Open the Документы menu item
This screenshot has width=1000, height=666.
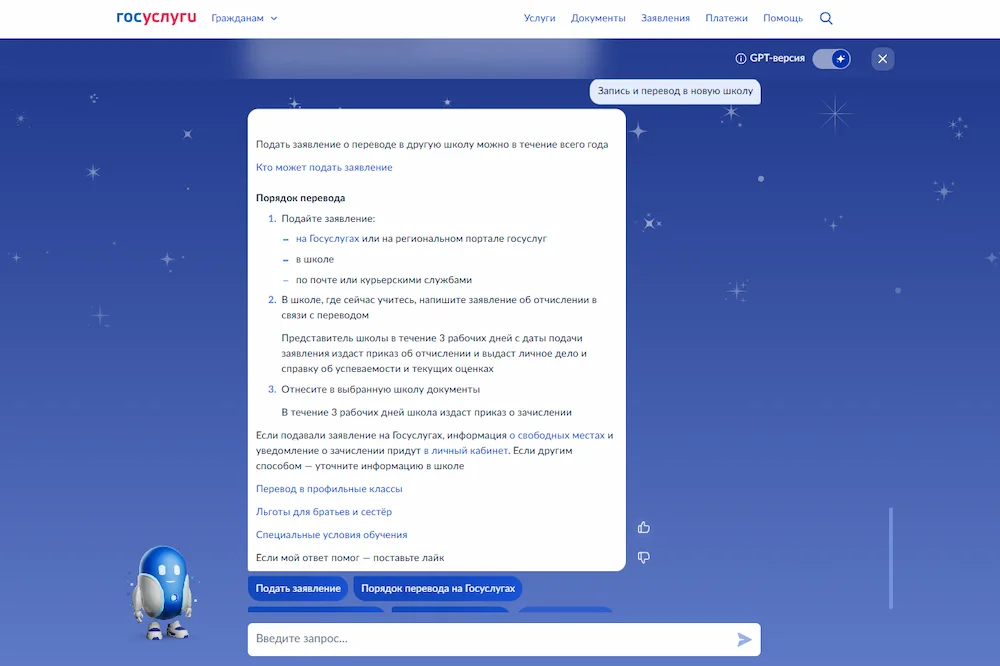(x=598, y=18)
